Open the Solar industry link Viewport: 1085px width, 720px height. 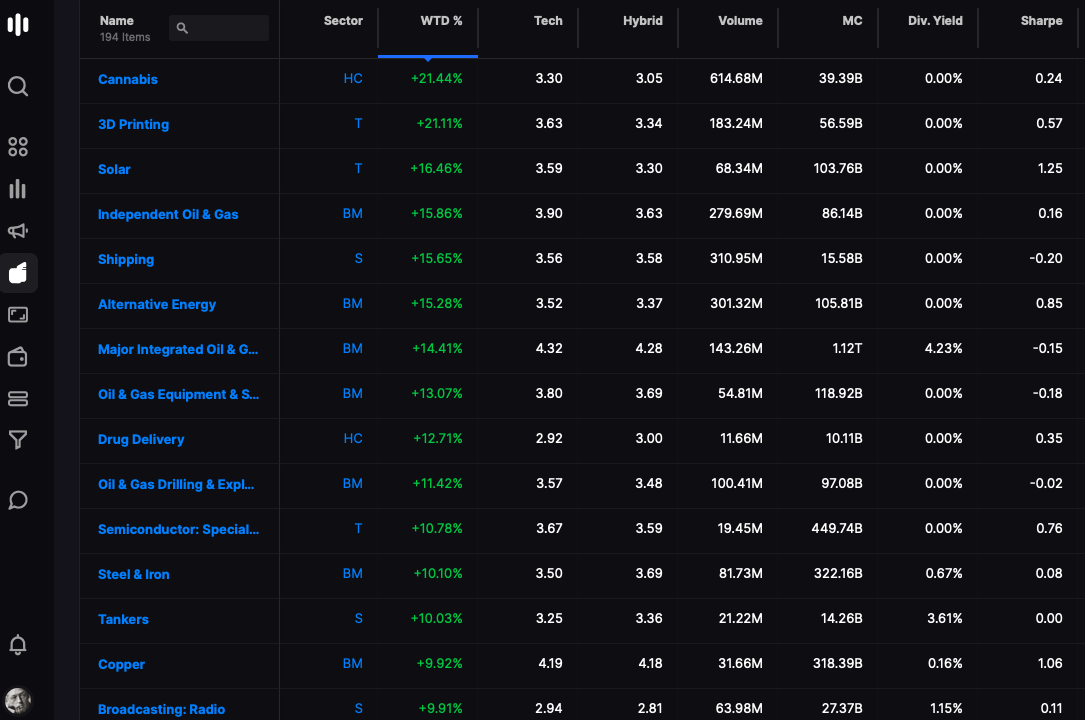114,169
